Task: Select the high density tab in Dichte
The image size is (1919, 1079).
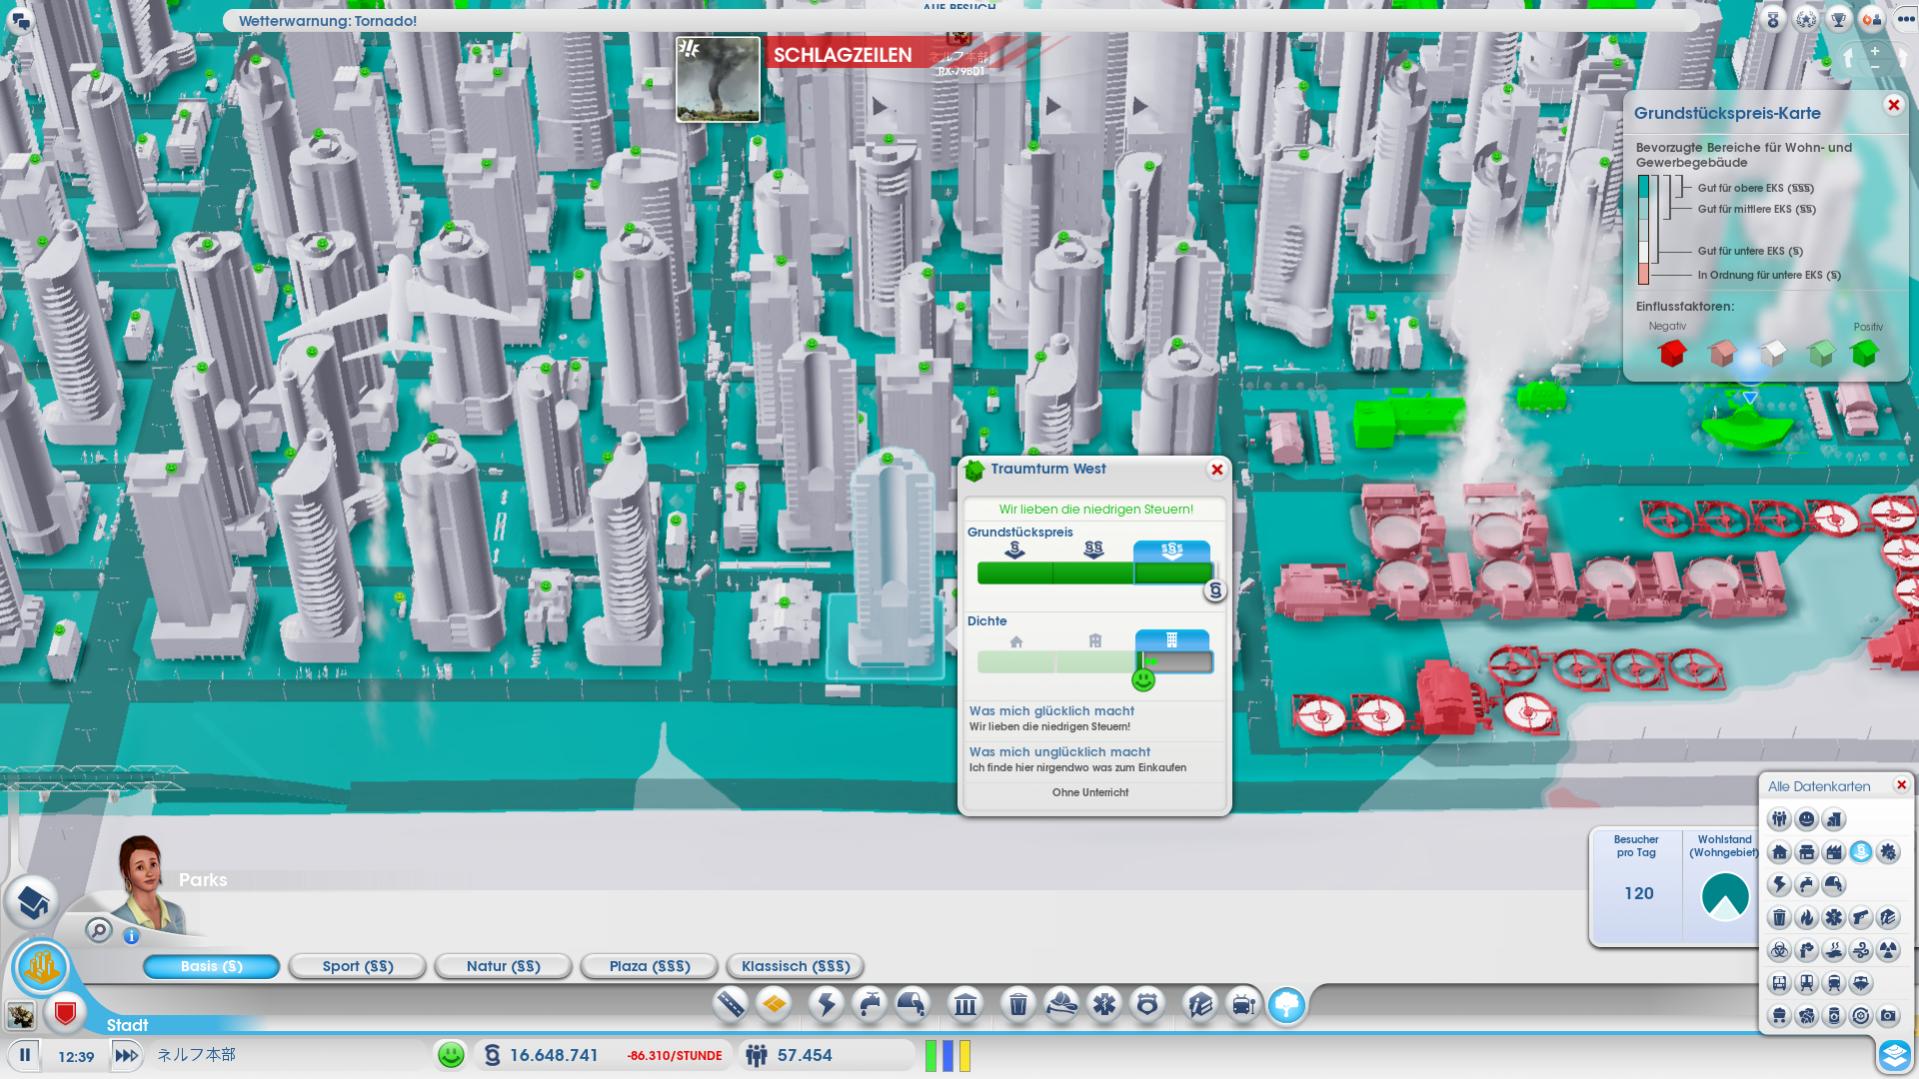Action: pos(1172,640)
